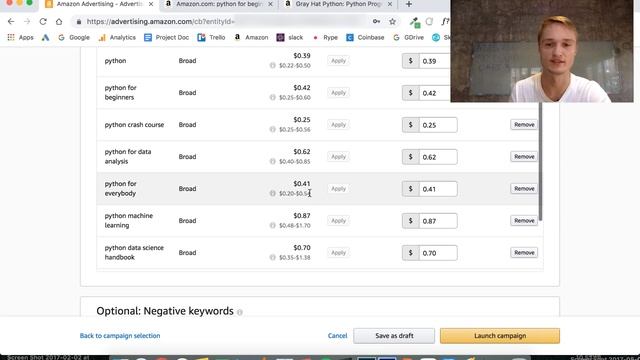
Task: Edit bid field for python for beginners
Action: point(435,93)
